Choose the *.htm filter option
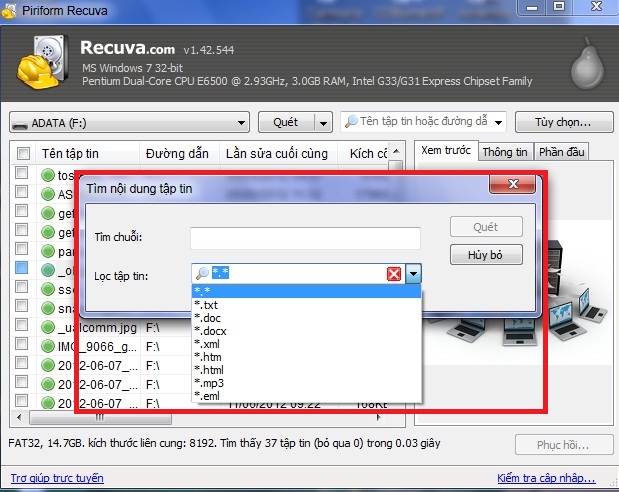The height and width of the screenshot is (492, 619). tap(306, 357)
